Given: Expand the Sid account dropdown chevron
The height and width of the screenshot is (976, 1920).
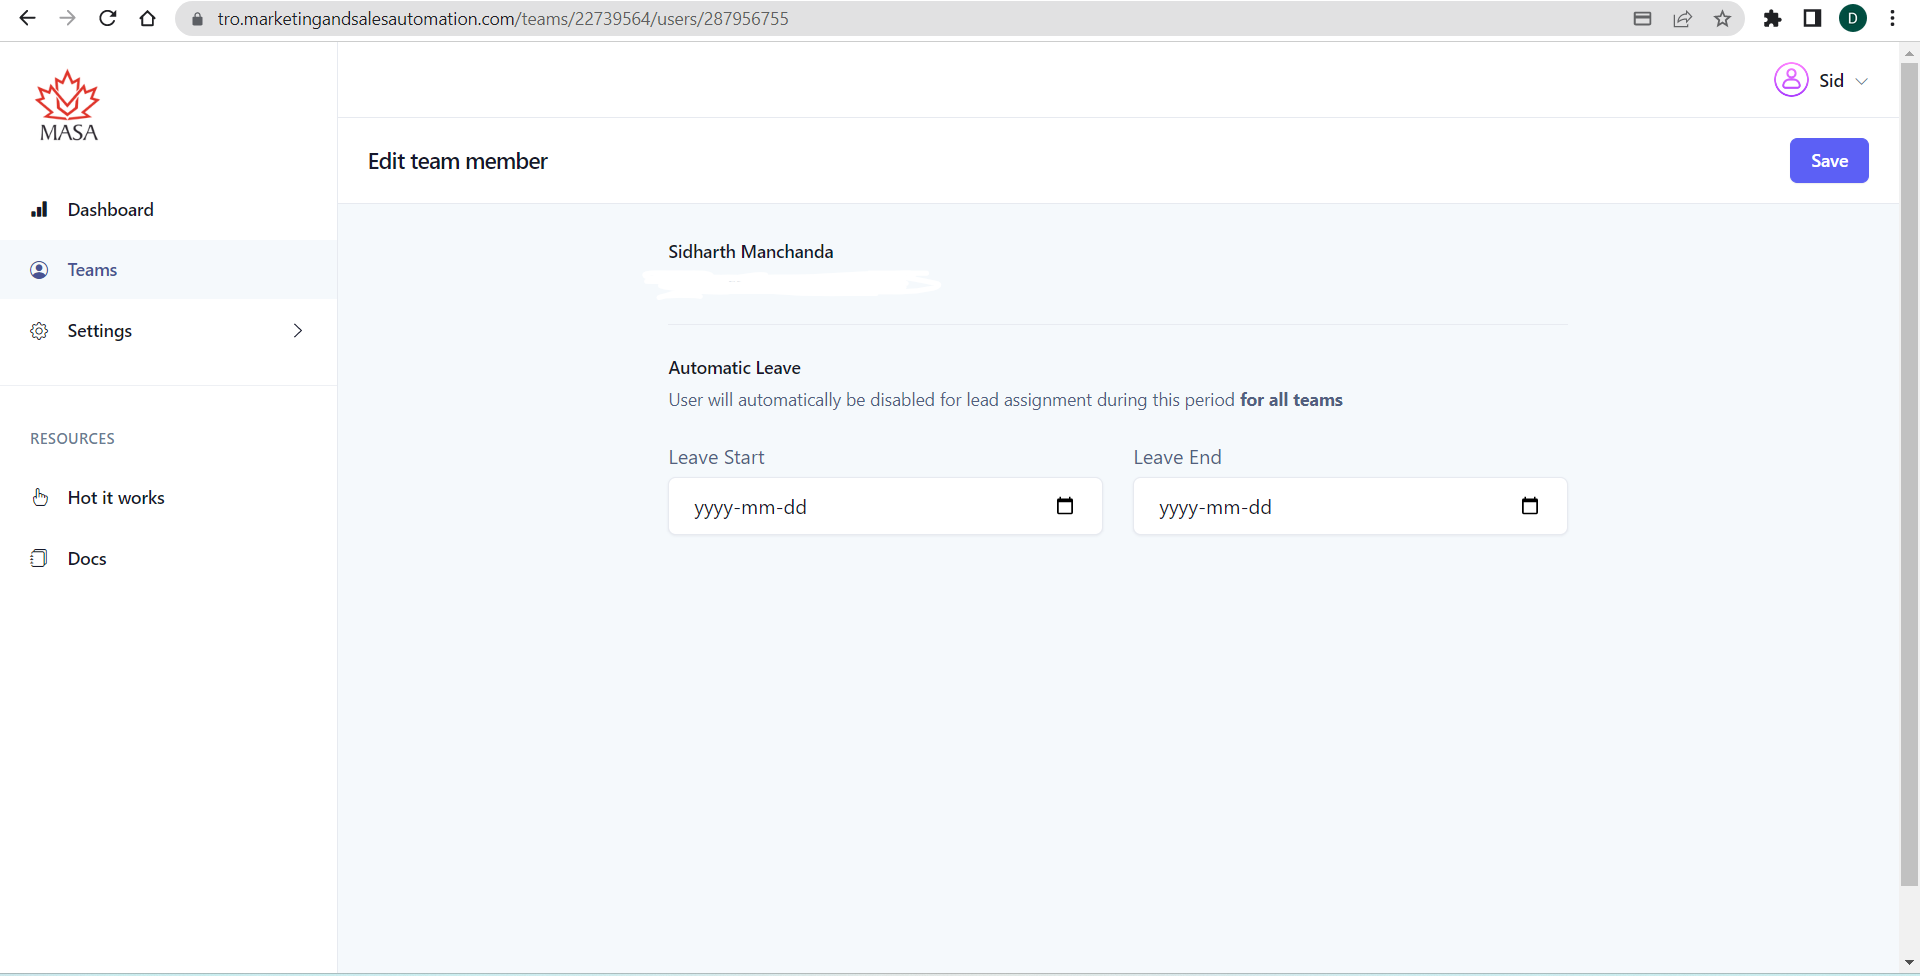Looking at the screenshot, I should coord(1861,81).
